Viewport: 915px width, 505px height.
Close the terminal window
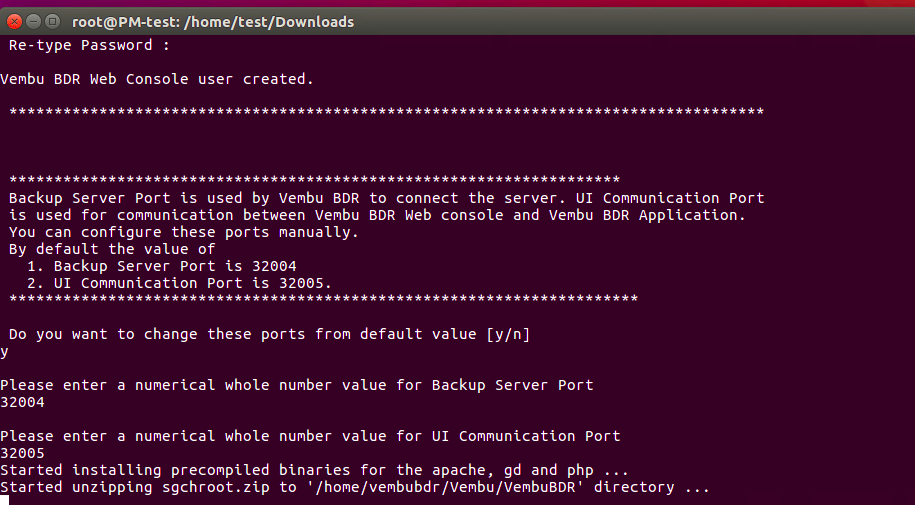click(14, 22)
